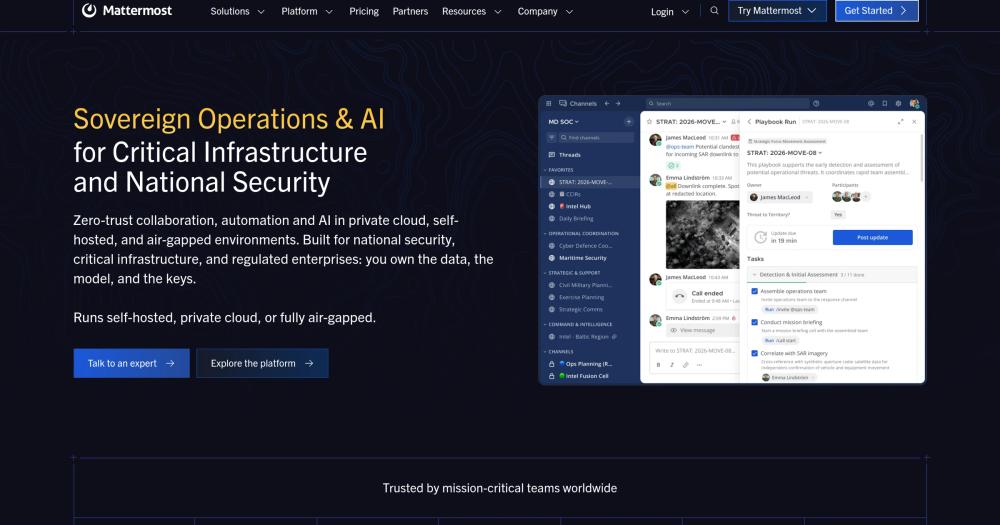Click the Find channels field
This screenshot has height=525, width=1000.
click(x=596, y=138)
